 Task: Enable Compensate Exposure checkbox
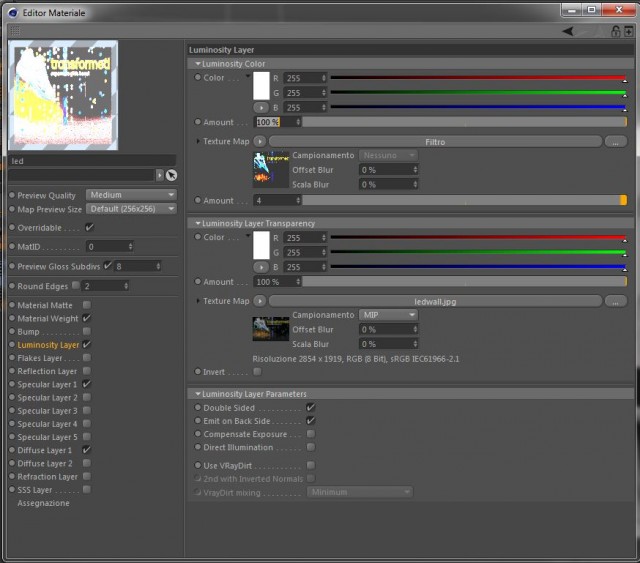pyautogui.click(x=311, y=434)
